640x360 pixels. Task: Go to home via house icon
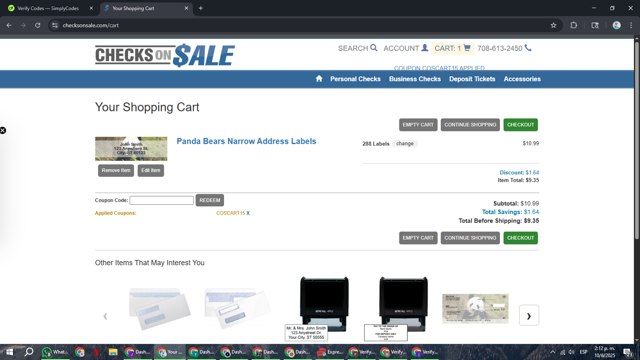pyautogui.click(x=319, y=78)
